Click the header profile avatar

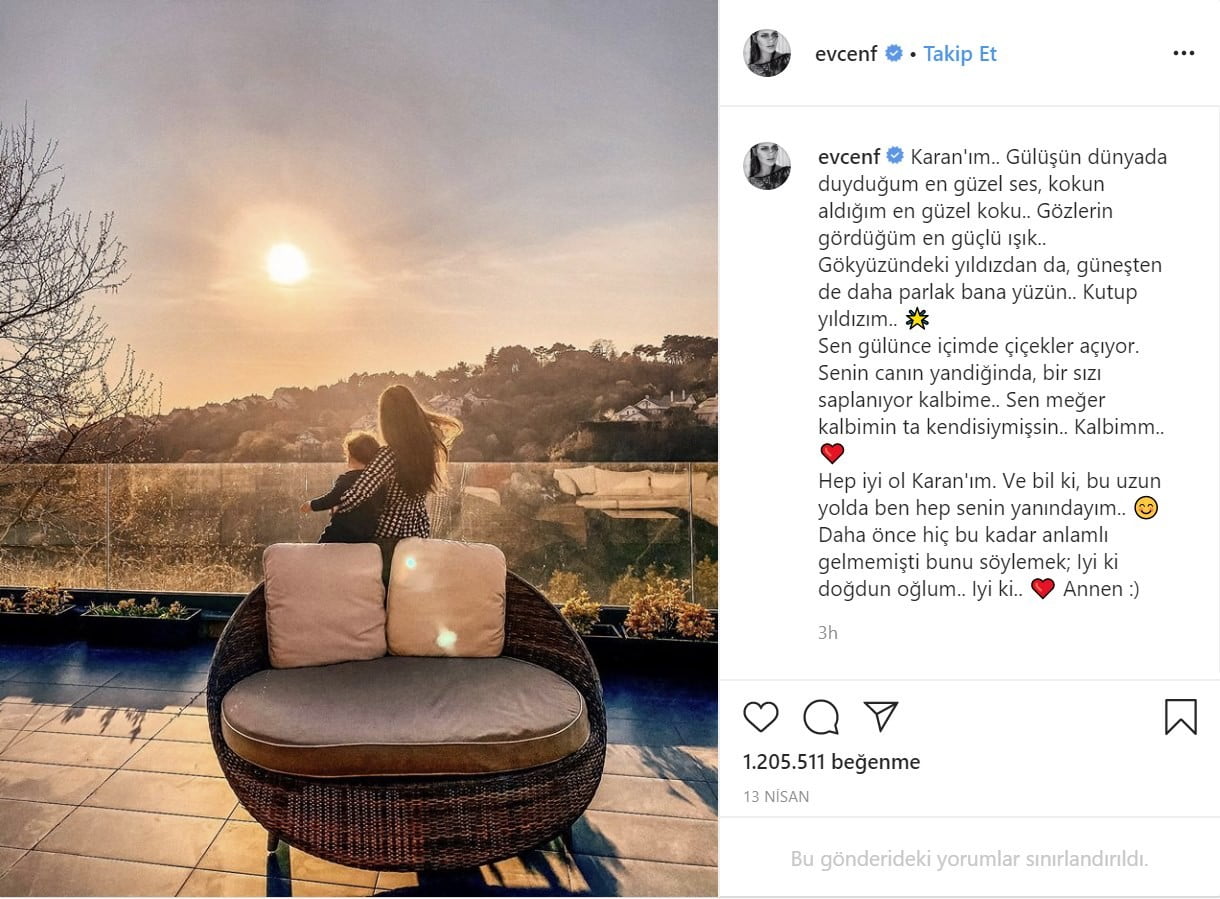click(x=767, y=53)
